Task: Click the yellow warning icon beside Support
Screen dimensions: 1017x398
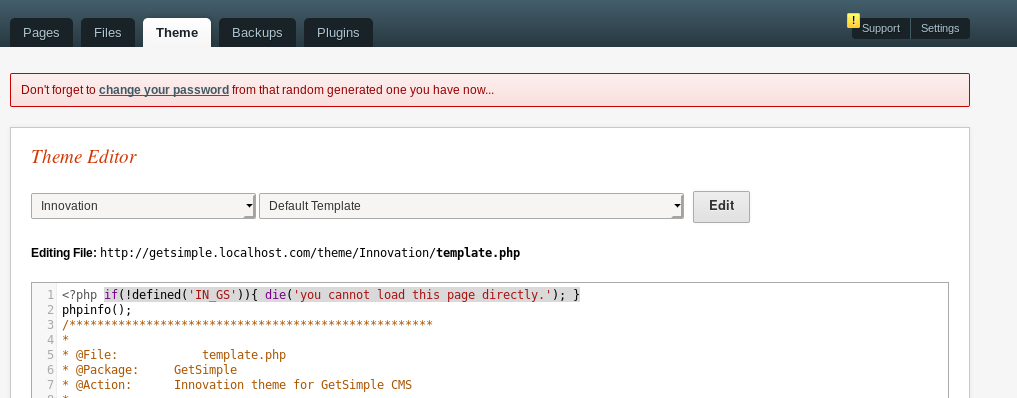Action: tap(854, 21)
